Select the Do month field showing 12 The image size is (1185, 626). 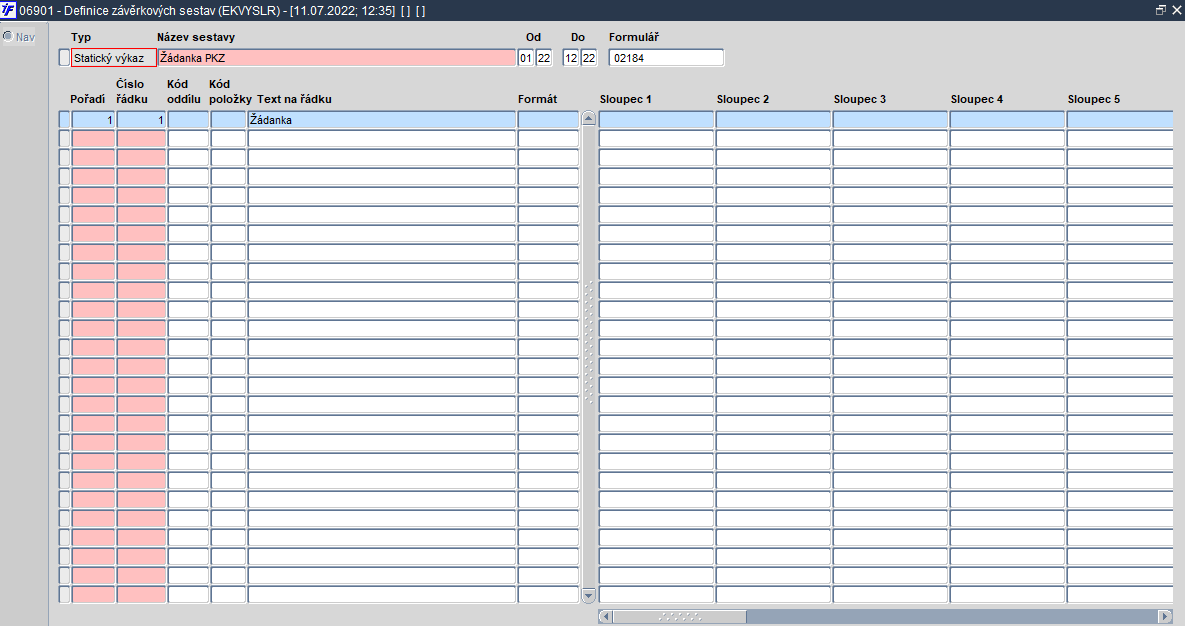[x=571, y=57]
